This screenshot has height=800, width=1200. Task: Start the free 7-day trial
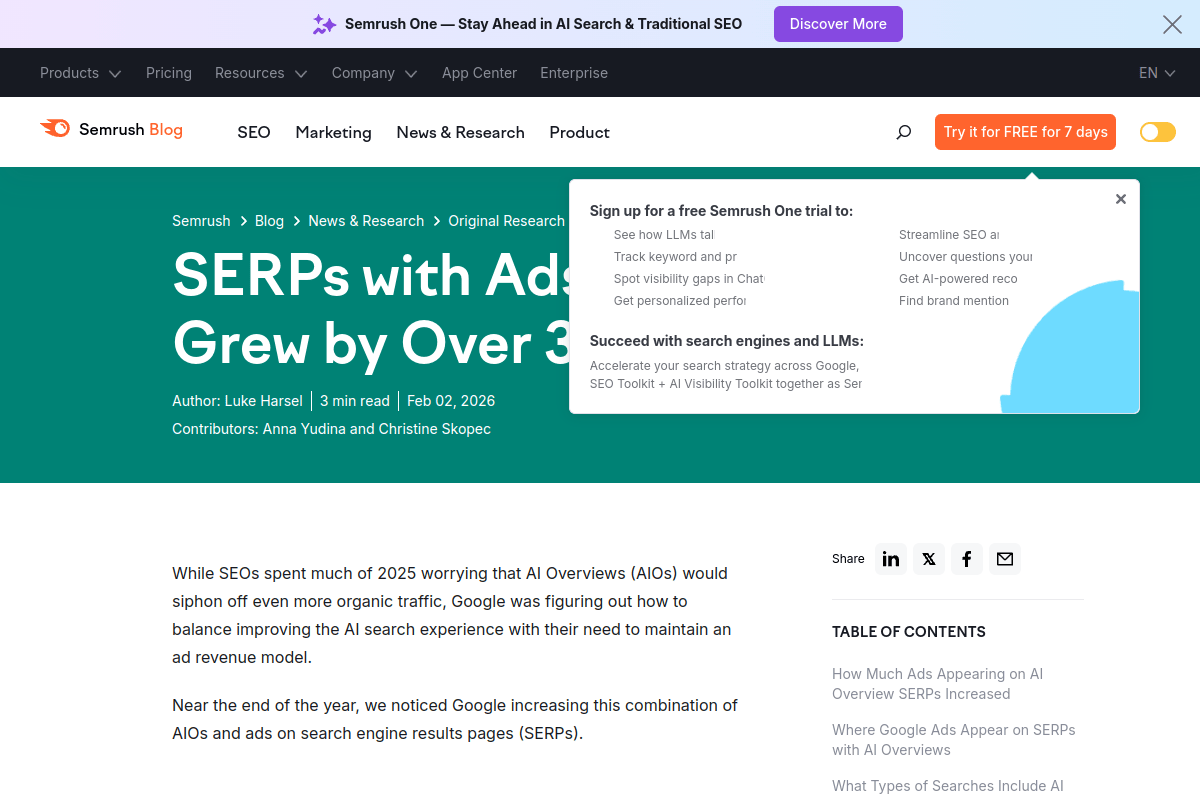pyautogui.click(x=1025, y=131)
